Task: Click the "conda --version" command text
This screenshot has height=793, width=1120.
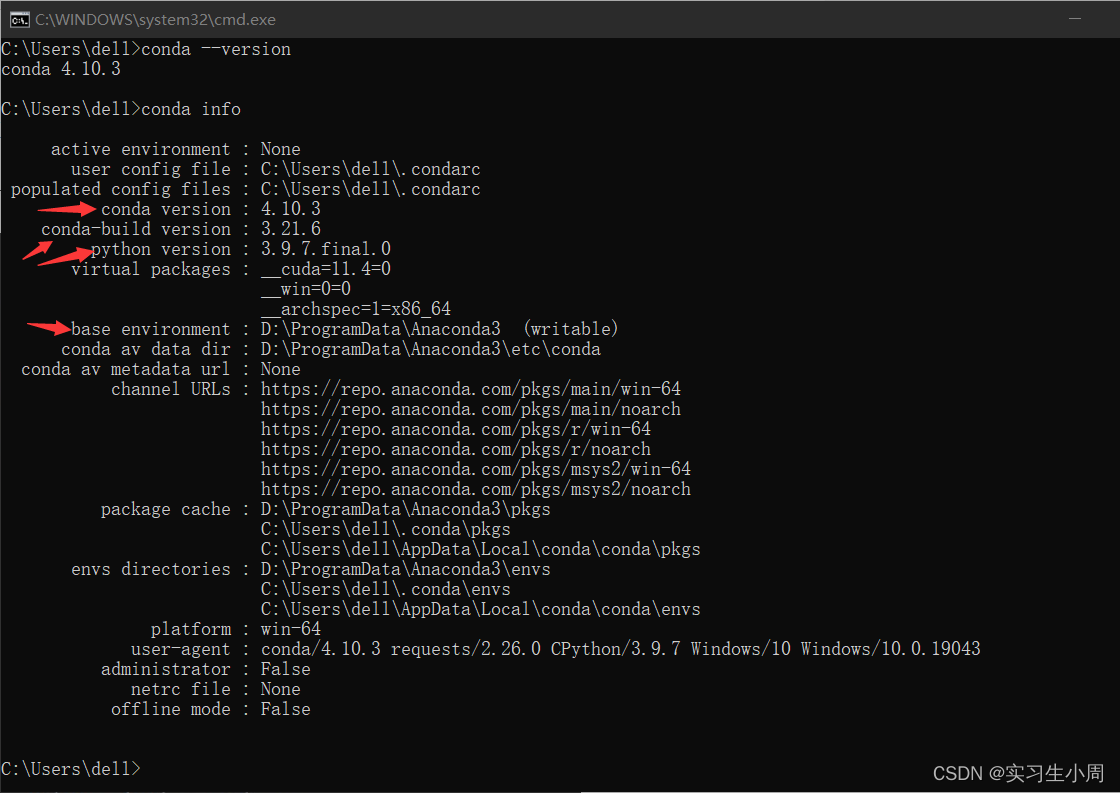Action: pyautogui.click(x=216, y=49)
